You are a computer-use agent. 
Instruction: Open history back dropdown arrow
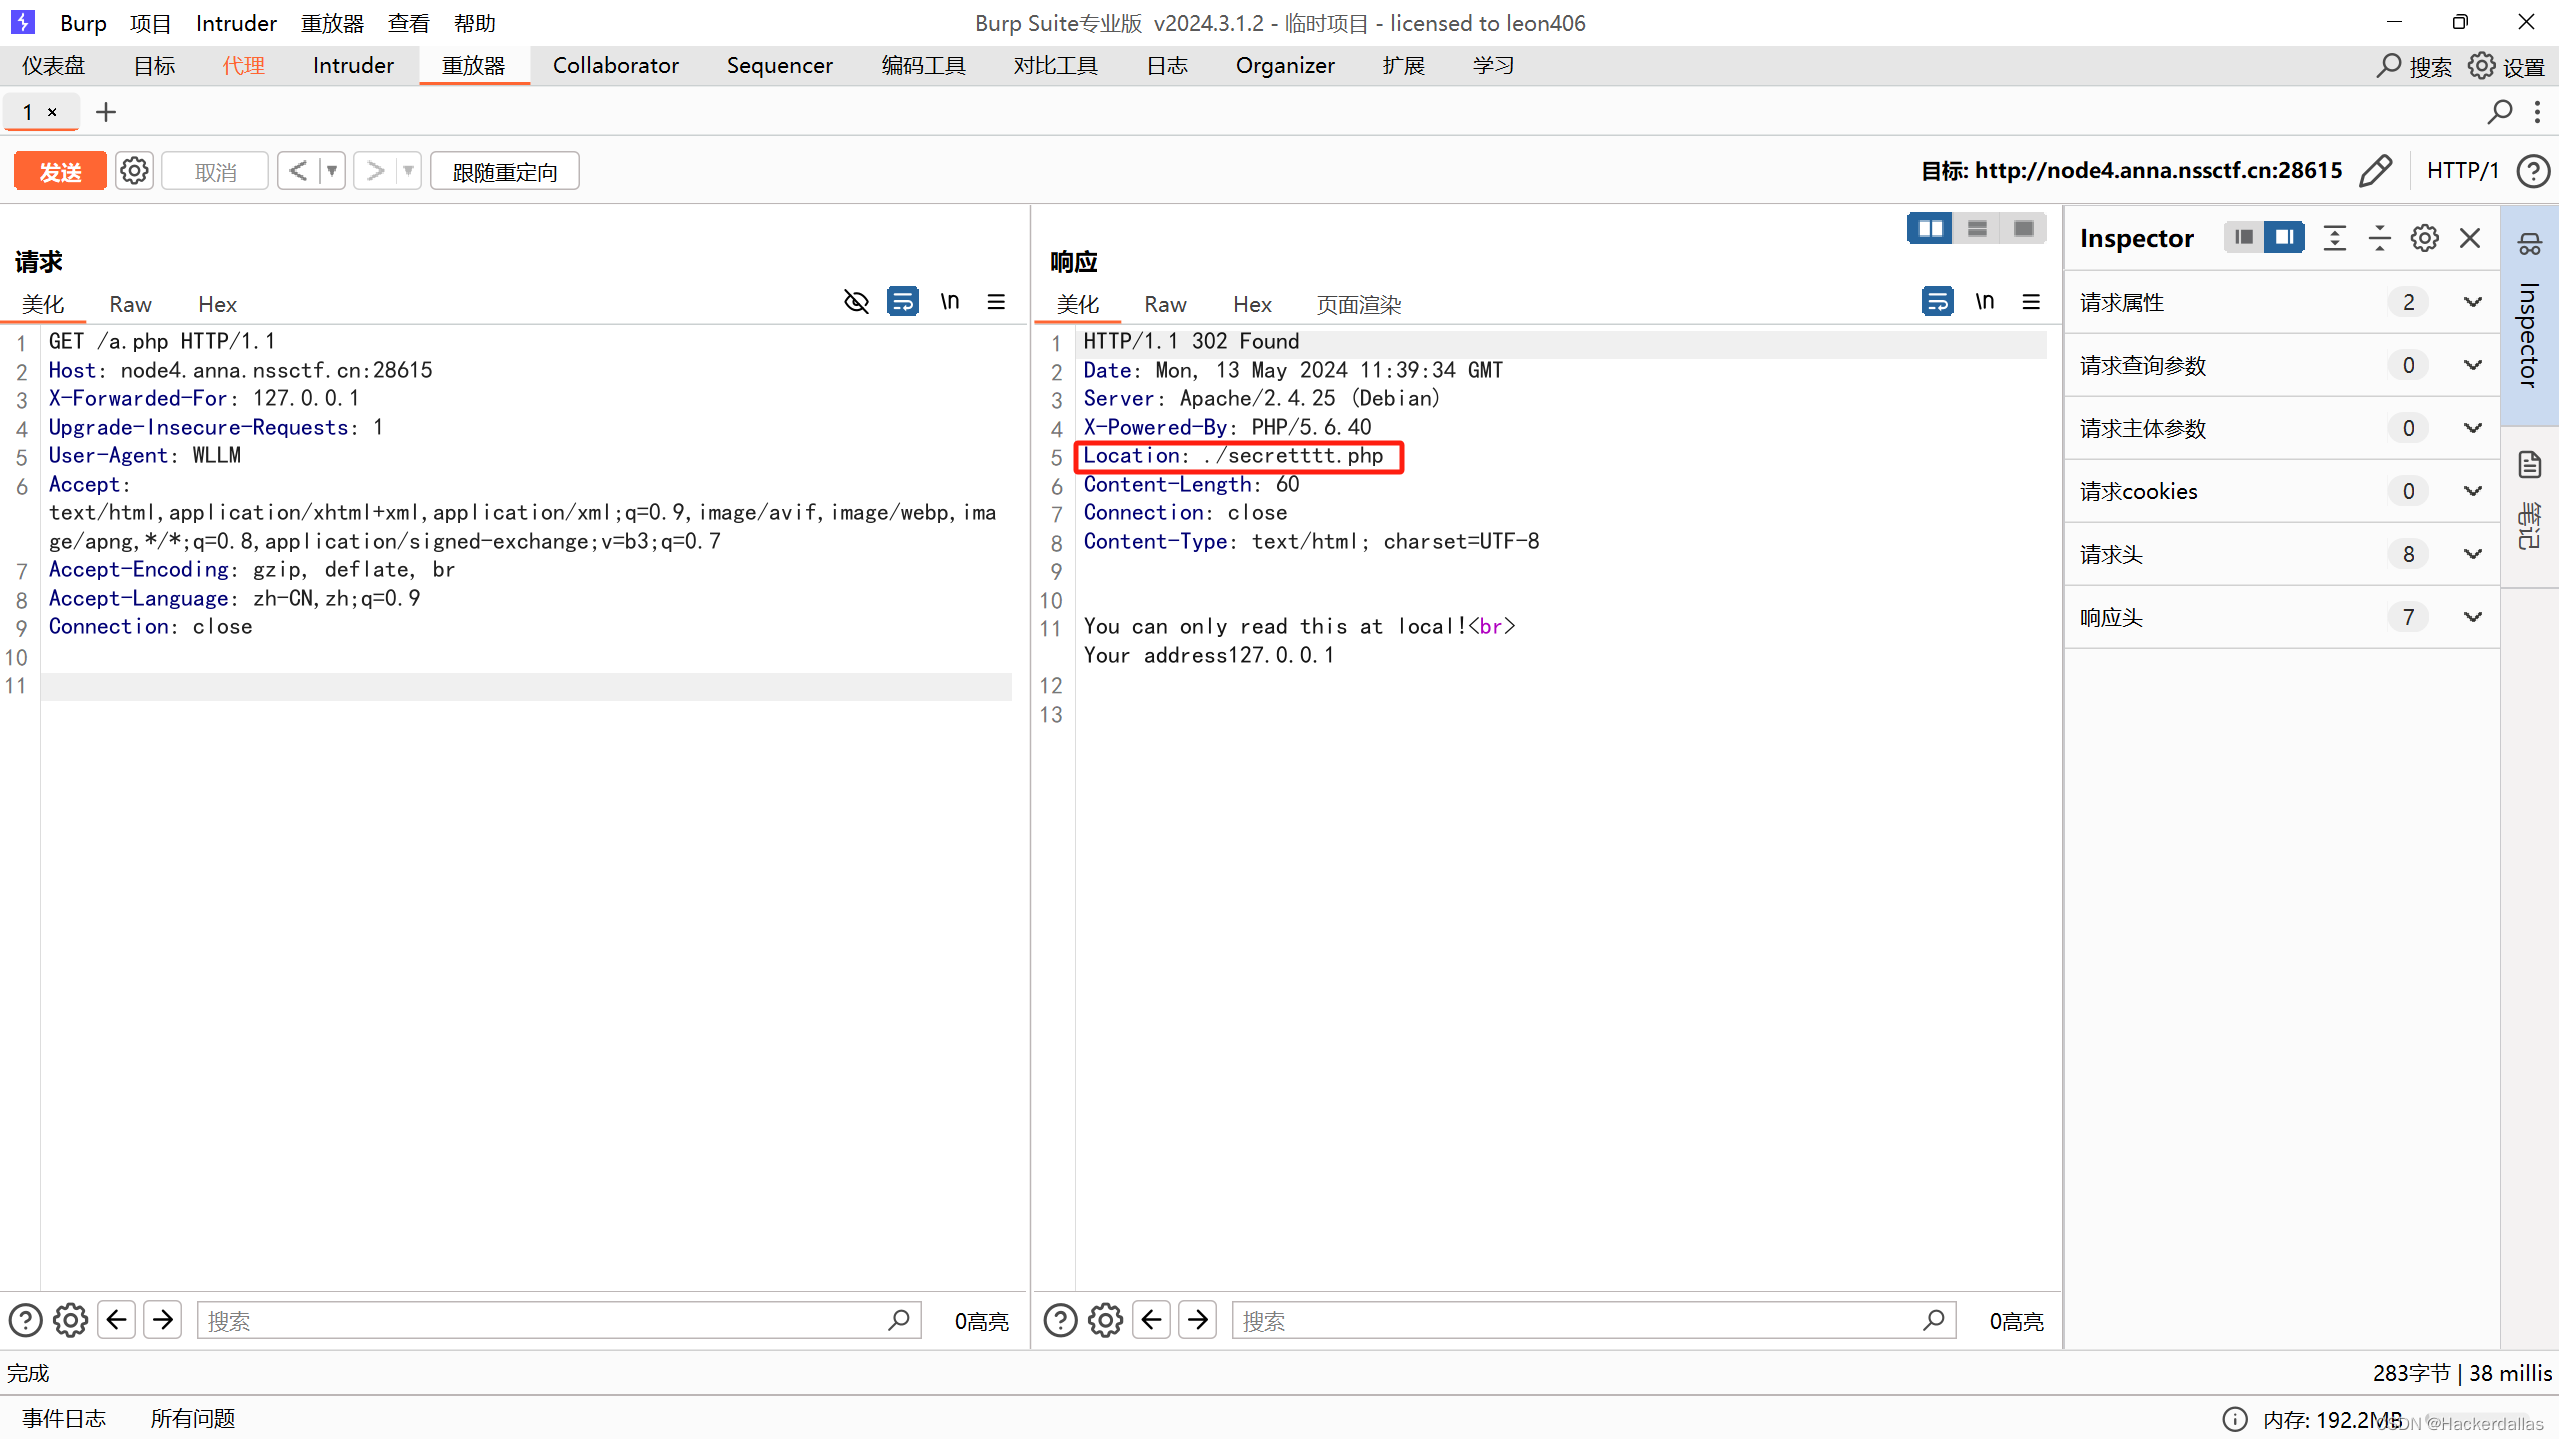[x=332, y=171]
